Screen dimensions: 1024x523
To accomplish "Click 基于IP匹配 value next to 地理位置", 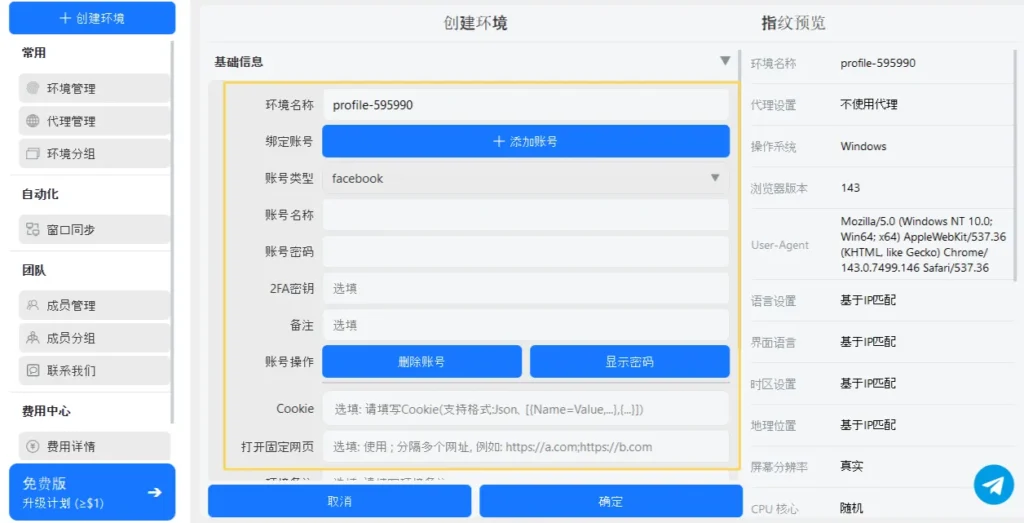I will [868, 426].
